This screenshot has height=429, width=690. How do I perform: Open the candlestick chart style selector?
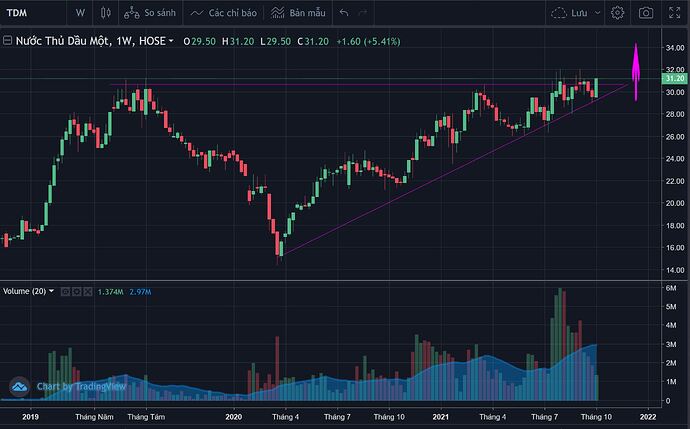click(106, 13)
